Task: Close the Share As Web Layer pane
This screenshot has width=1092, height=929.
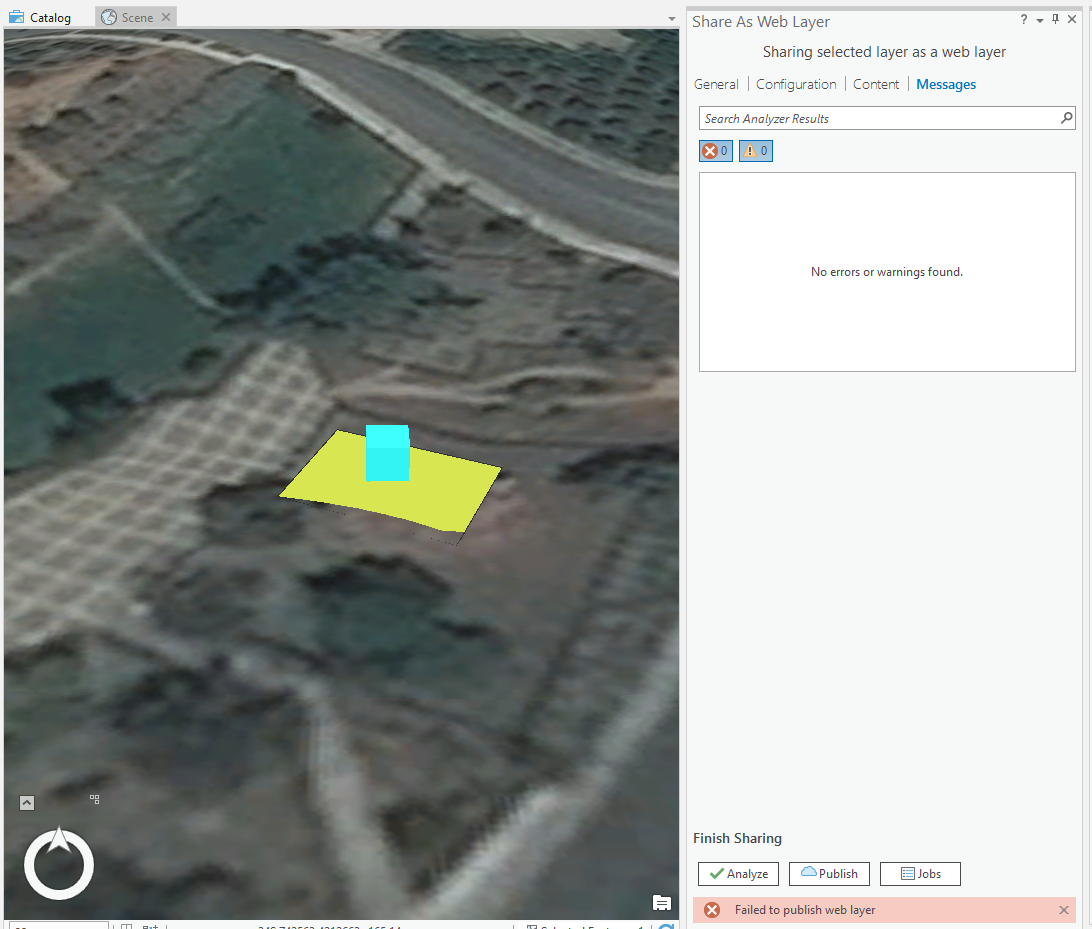Action: [1072, 19]
